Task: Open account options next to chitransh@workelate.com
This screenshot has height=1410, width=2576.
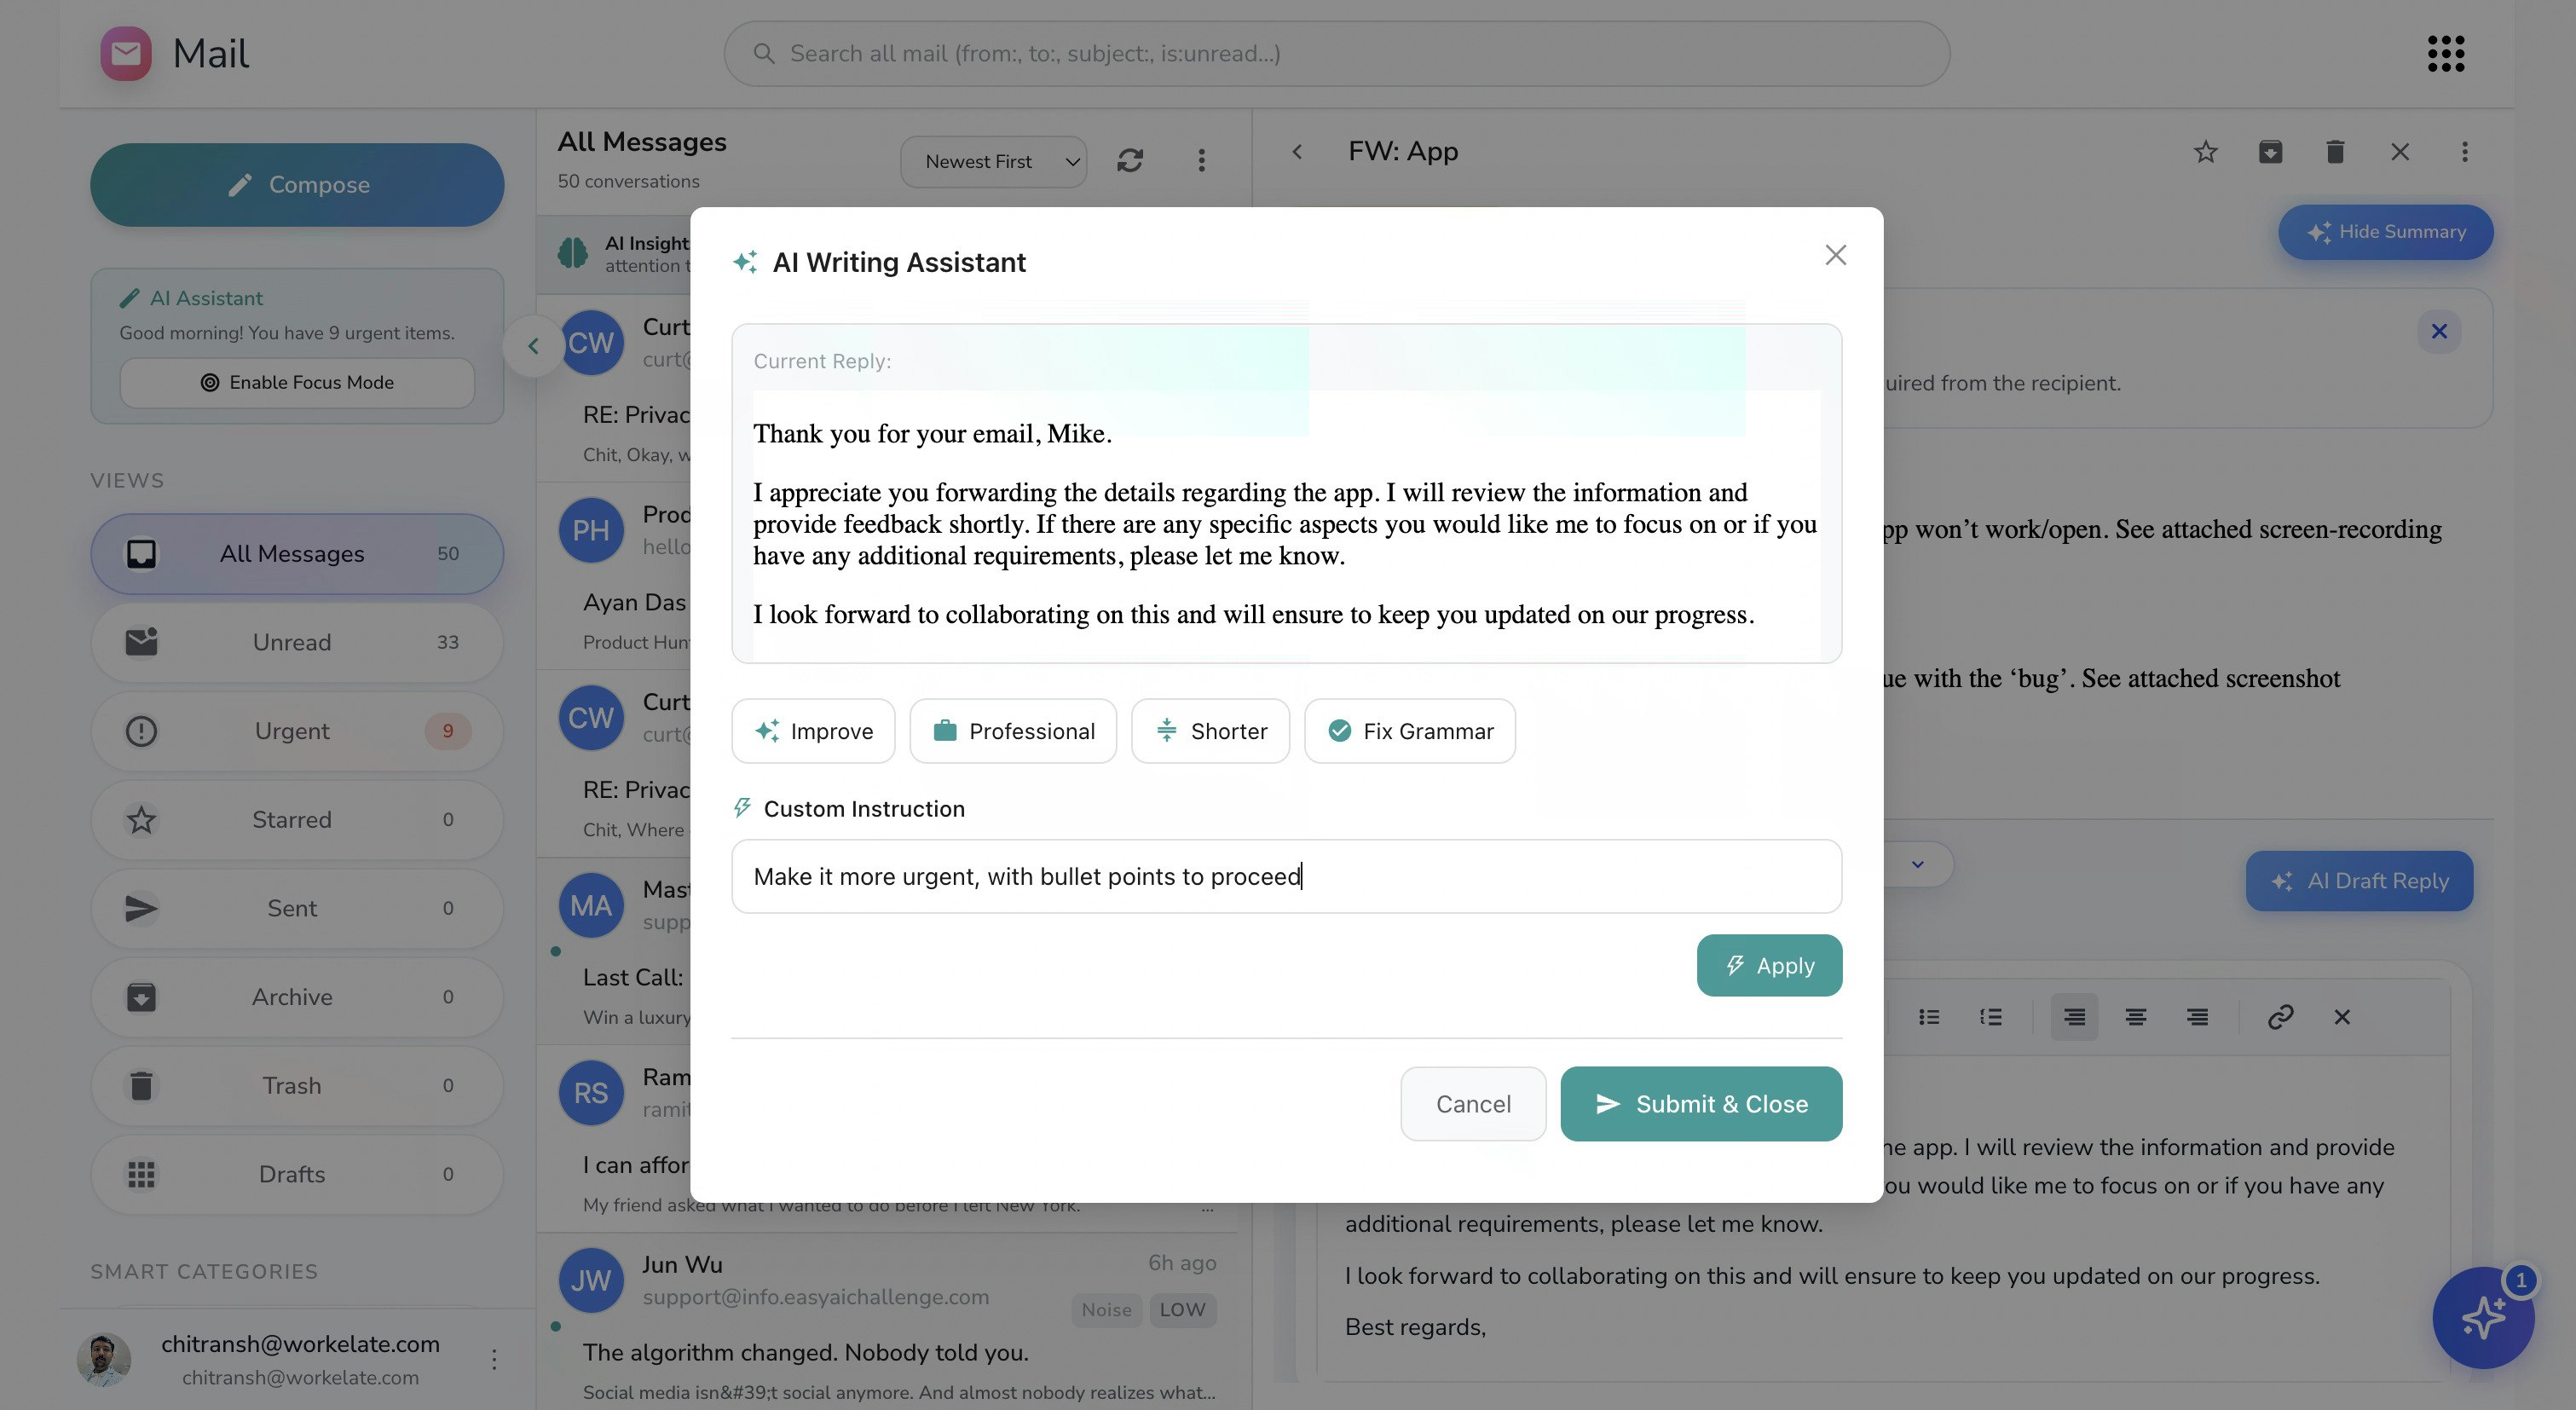Action: pos(494,1359)
